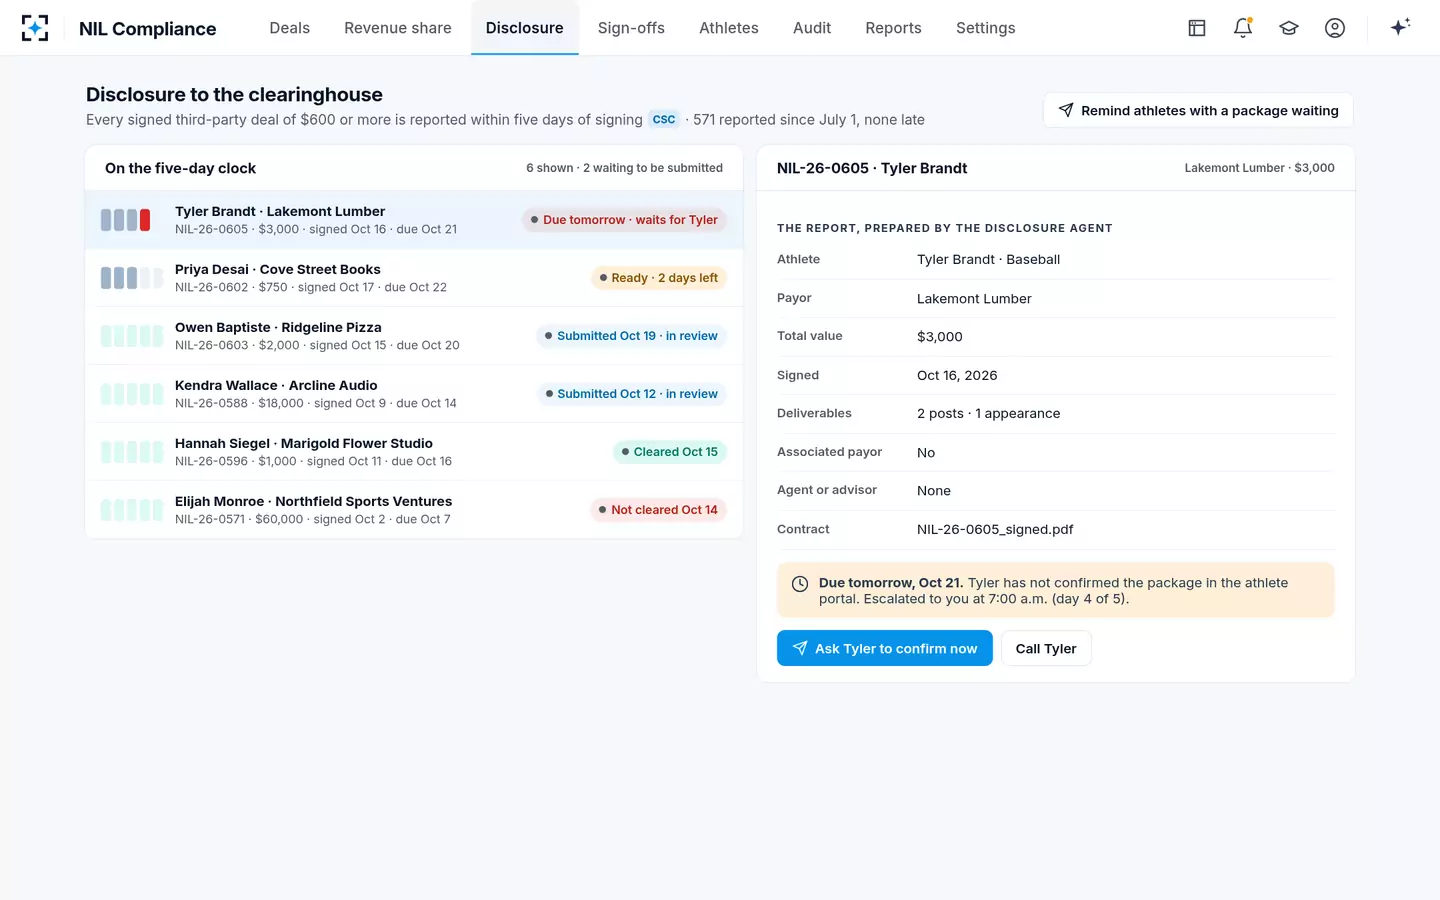Click the 'Not cleared Oct 14' badge
1440x900 pixels.
pyautogui.click(x=658, y=510)
